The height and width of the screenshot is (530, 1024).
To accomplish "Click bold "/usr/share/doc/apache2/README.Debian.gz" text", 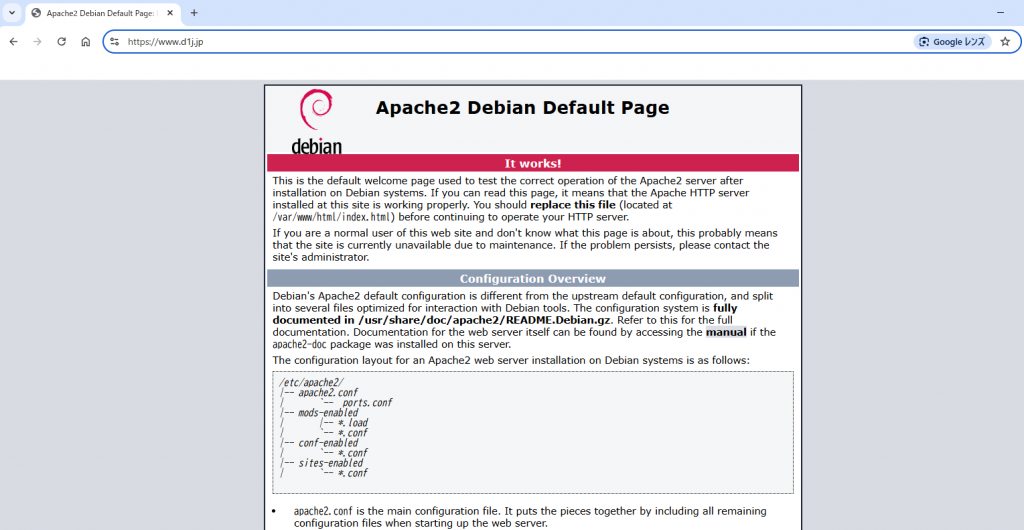I will pos(484,320).
